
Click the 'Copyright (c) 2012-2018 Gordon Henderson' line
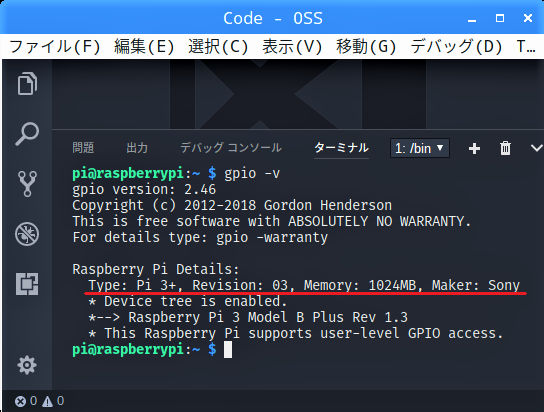pyautogui.click(x=232, y=206)
